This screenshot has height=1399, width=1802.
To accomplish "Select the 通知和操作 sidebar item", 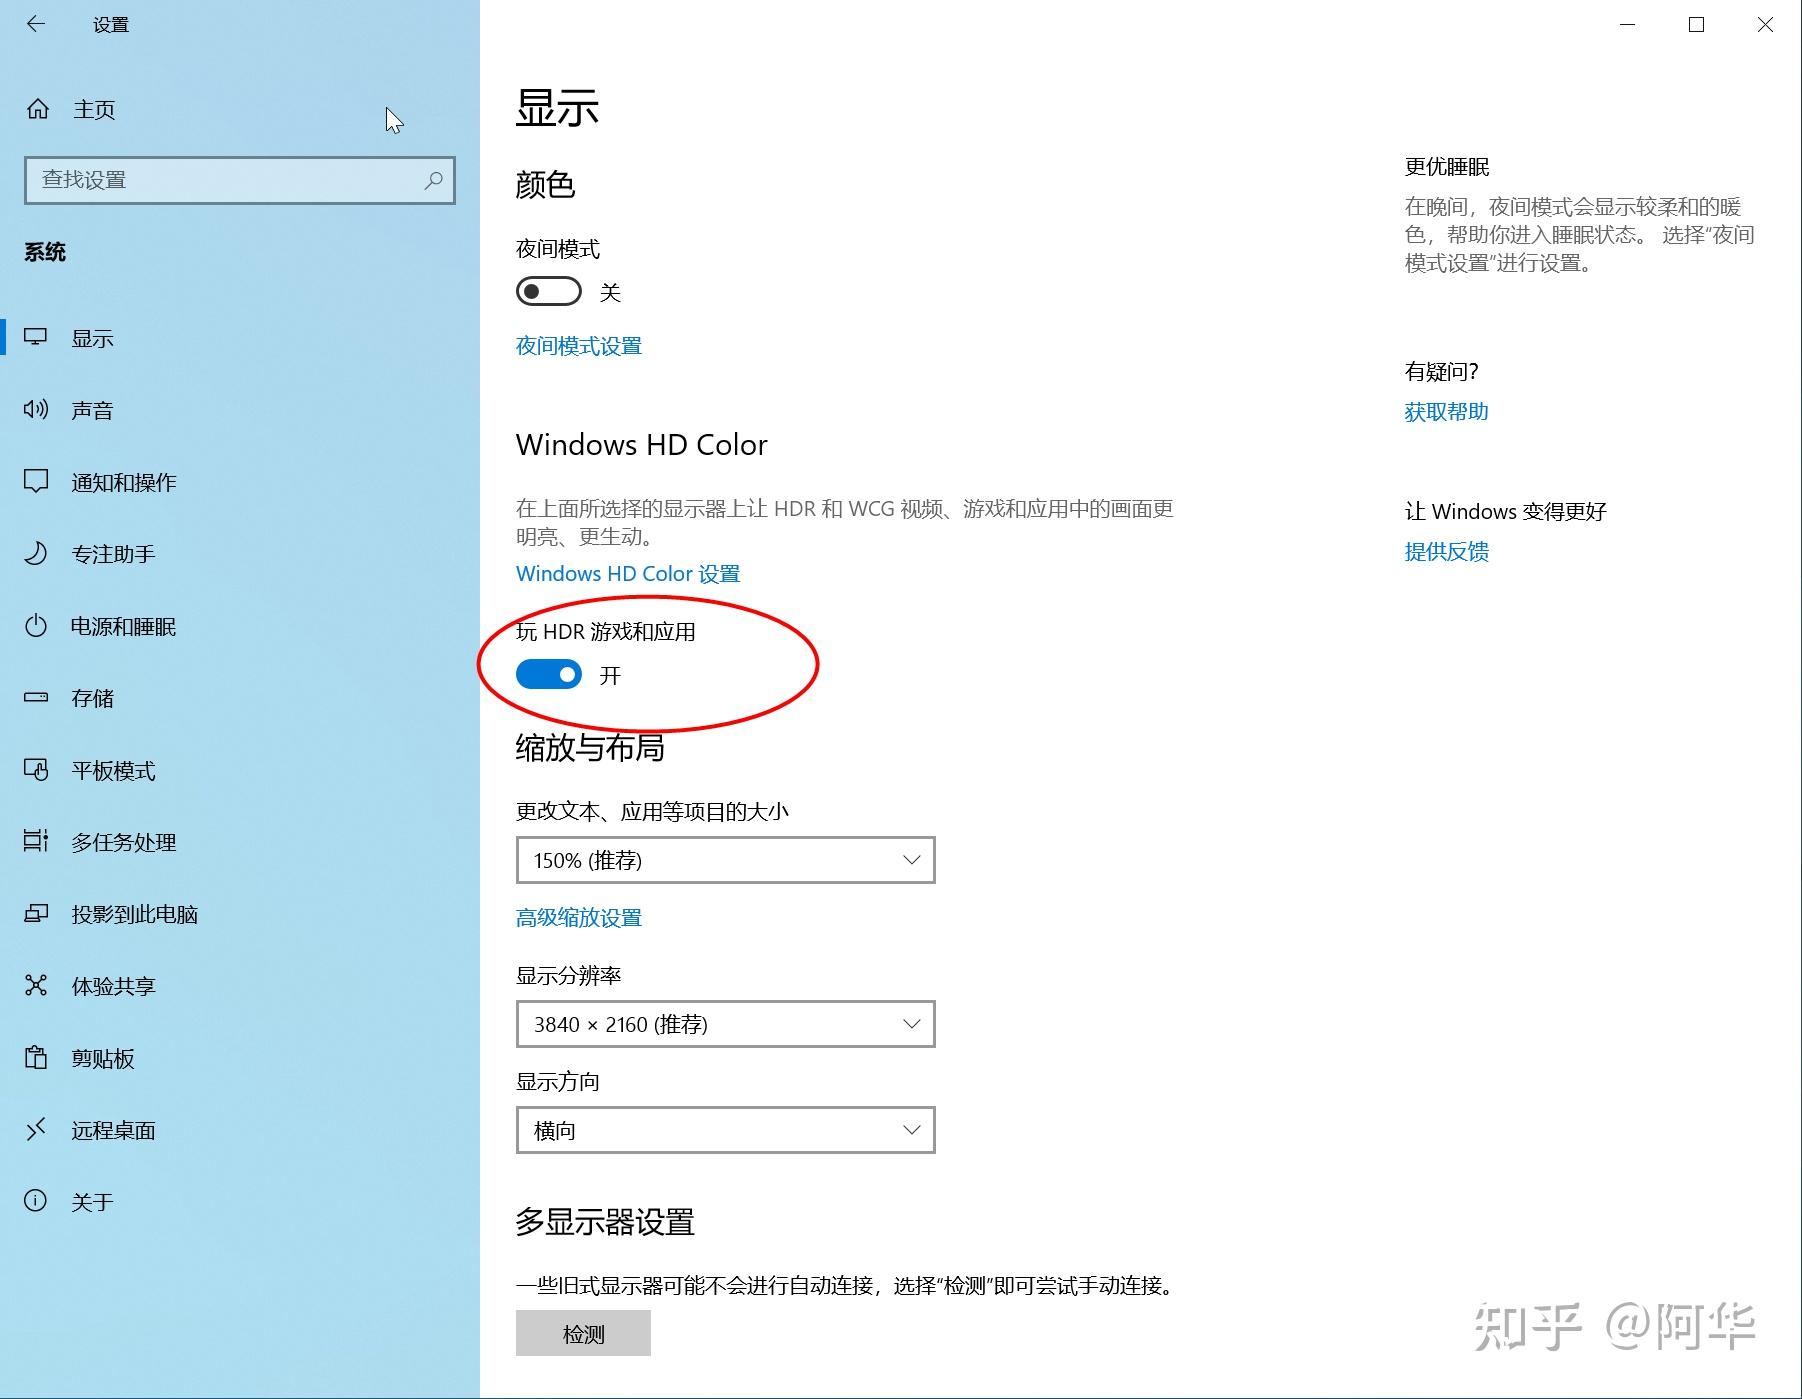I will click(240, 482).
